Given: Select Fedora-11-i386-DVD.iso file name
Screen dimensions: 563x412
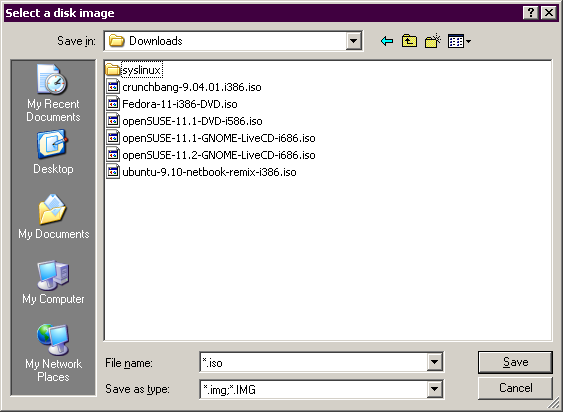Looking at the screenshot, I should coord(180,104).
